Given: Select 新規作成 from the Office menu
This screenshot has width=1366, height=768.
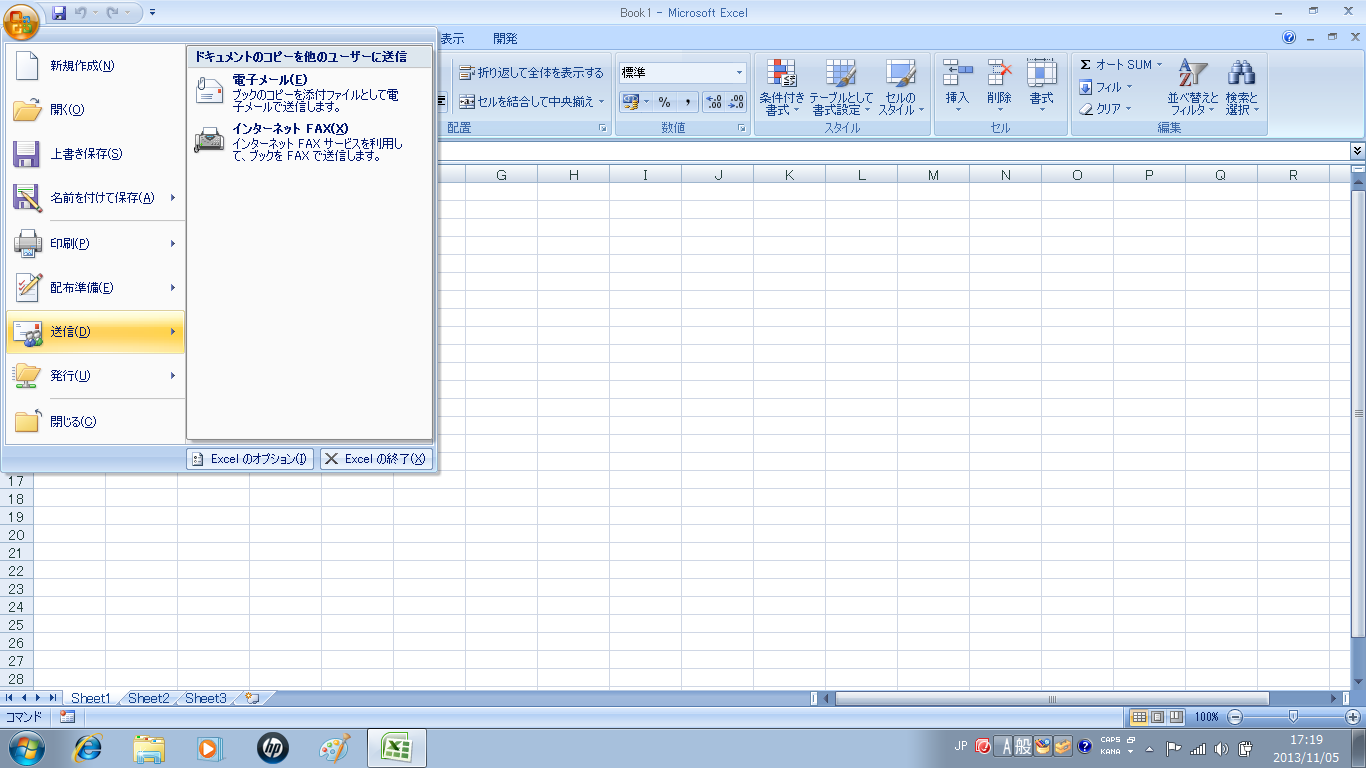Looking at the screenshot, I should (82, 66).
